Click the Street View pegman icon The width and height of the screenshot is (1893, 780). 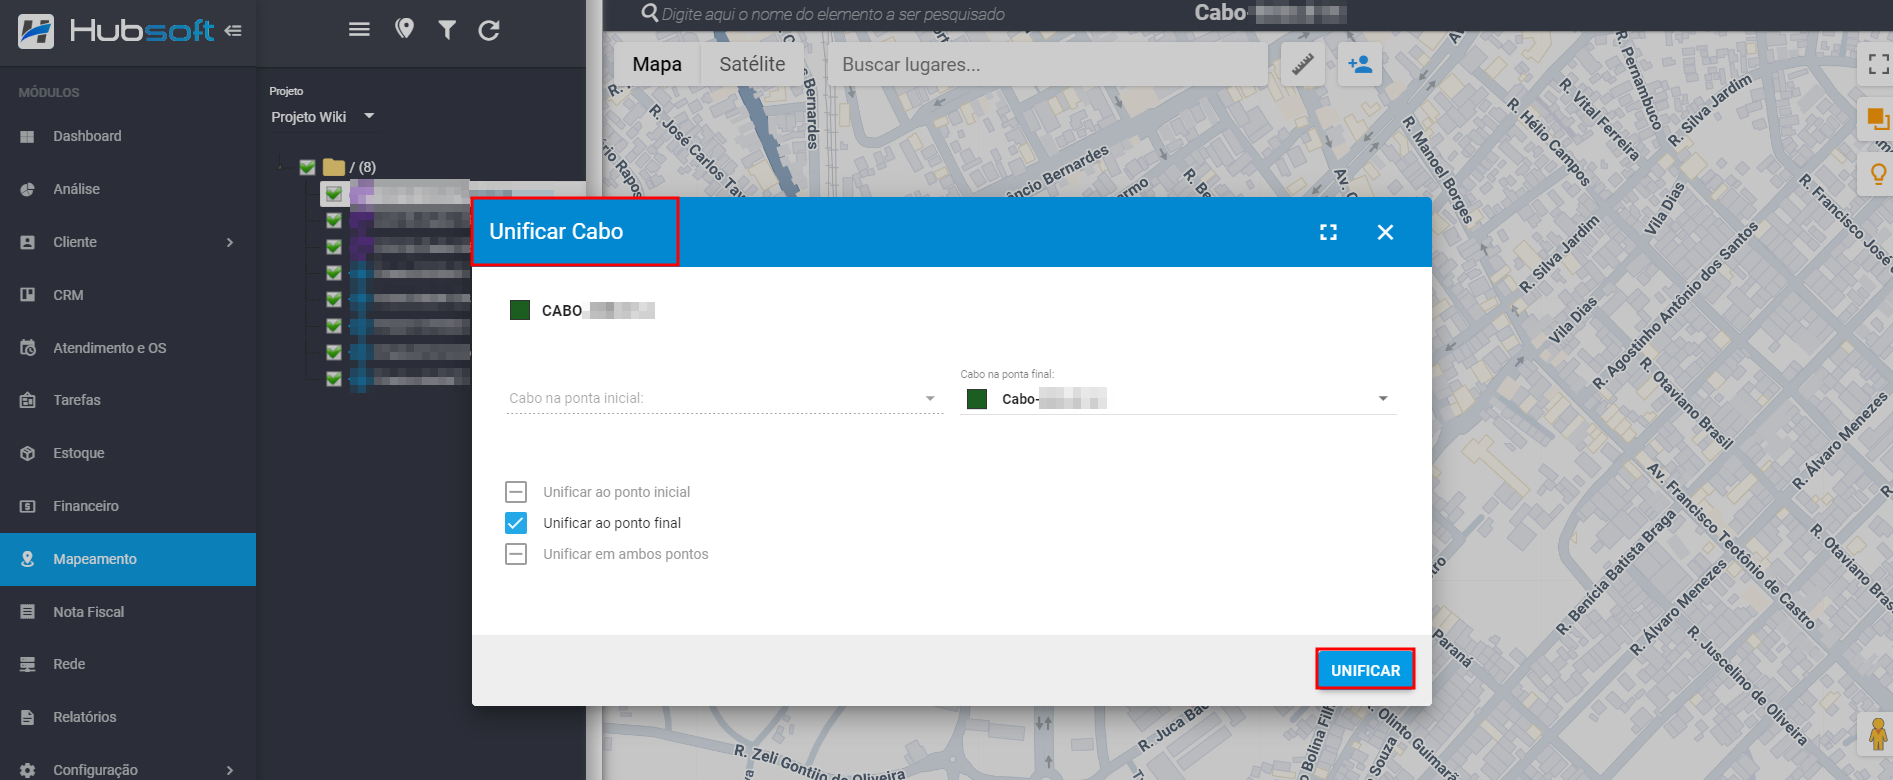tap(1878, 734)
